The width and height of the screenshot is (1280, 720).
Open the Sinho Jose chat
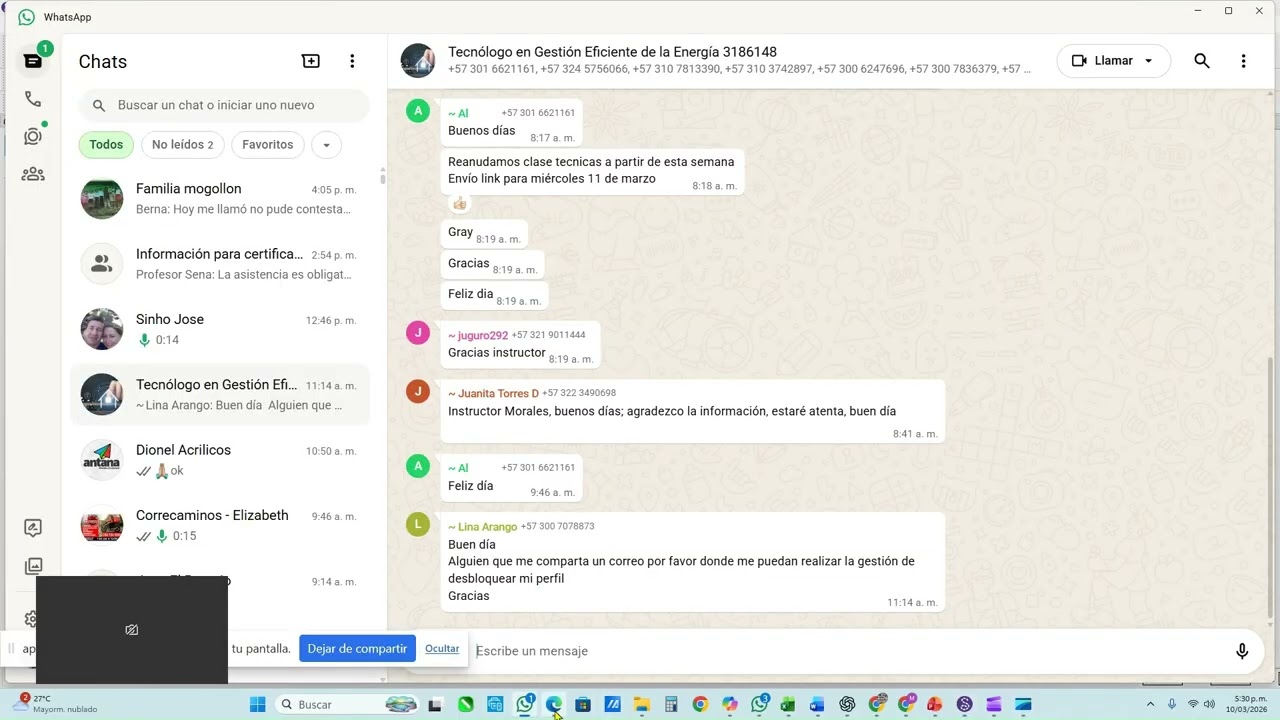point(220,329)
